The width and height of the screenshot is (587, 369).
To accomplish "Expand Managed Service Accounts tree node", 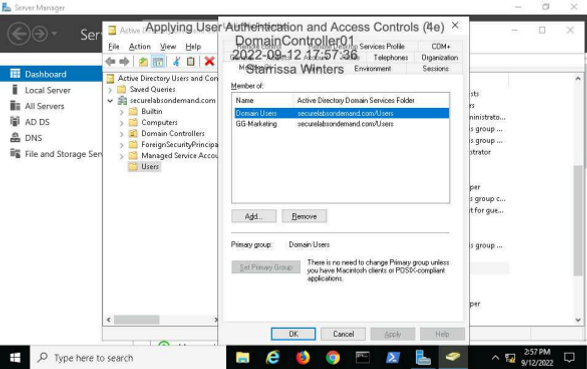I will [122, 156].
